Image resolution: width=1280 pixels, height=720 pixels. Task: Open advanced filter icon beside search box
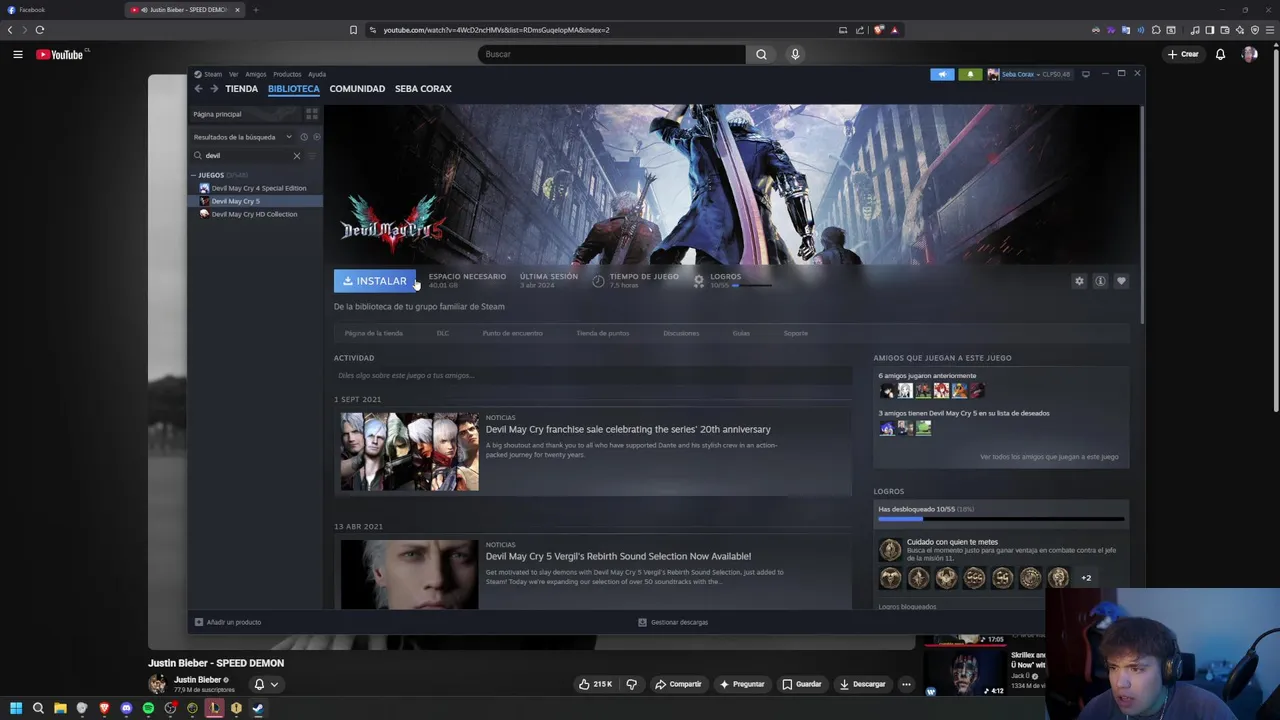(x=312, y=156)
